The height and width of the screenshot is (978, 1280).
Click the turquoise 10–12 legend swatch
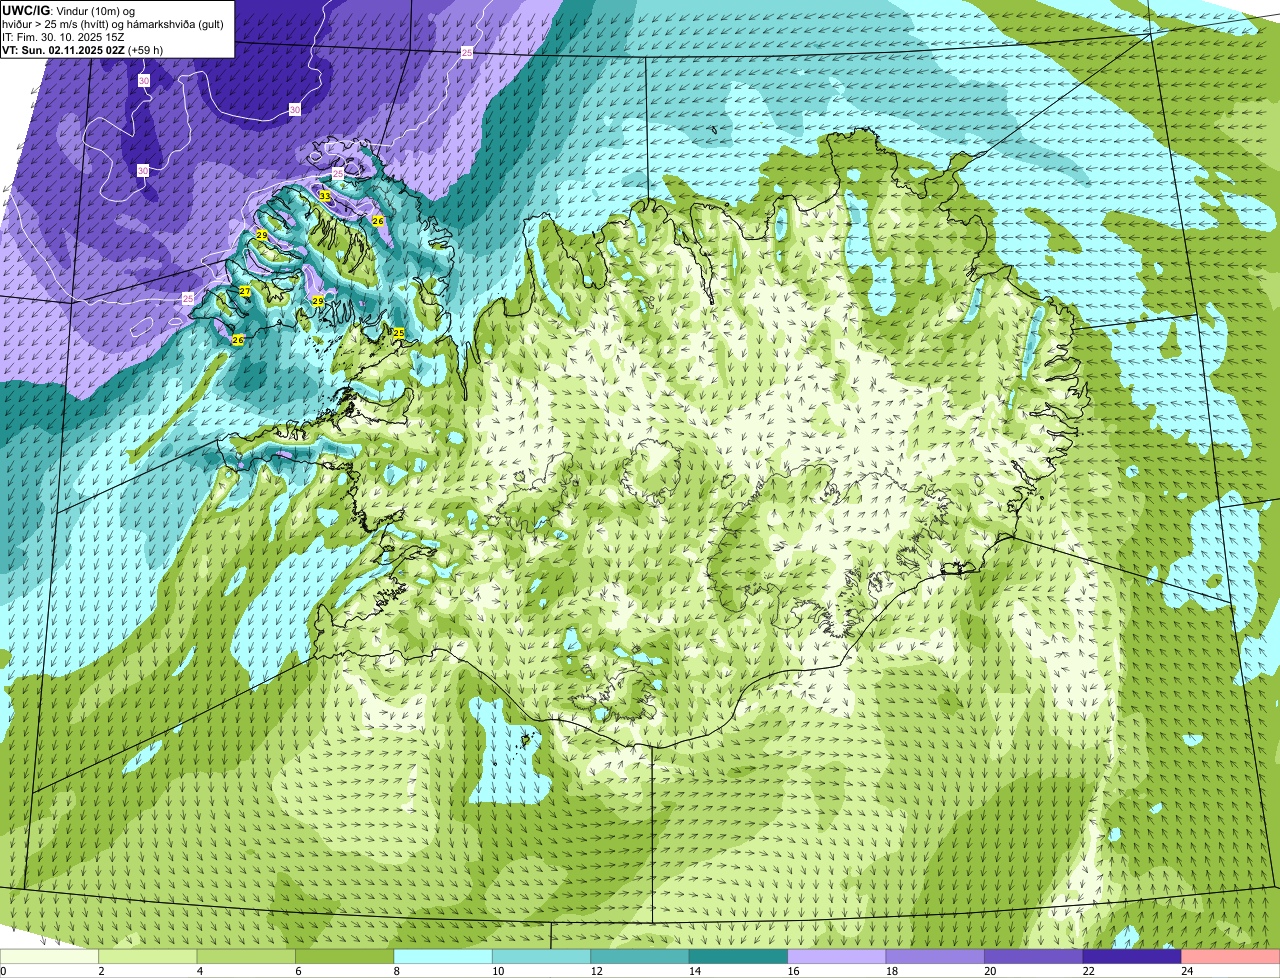[541, 956]
